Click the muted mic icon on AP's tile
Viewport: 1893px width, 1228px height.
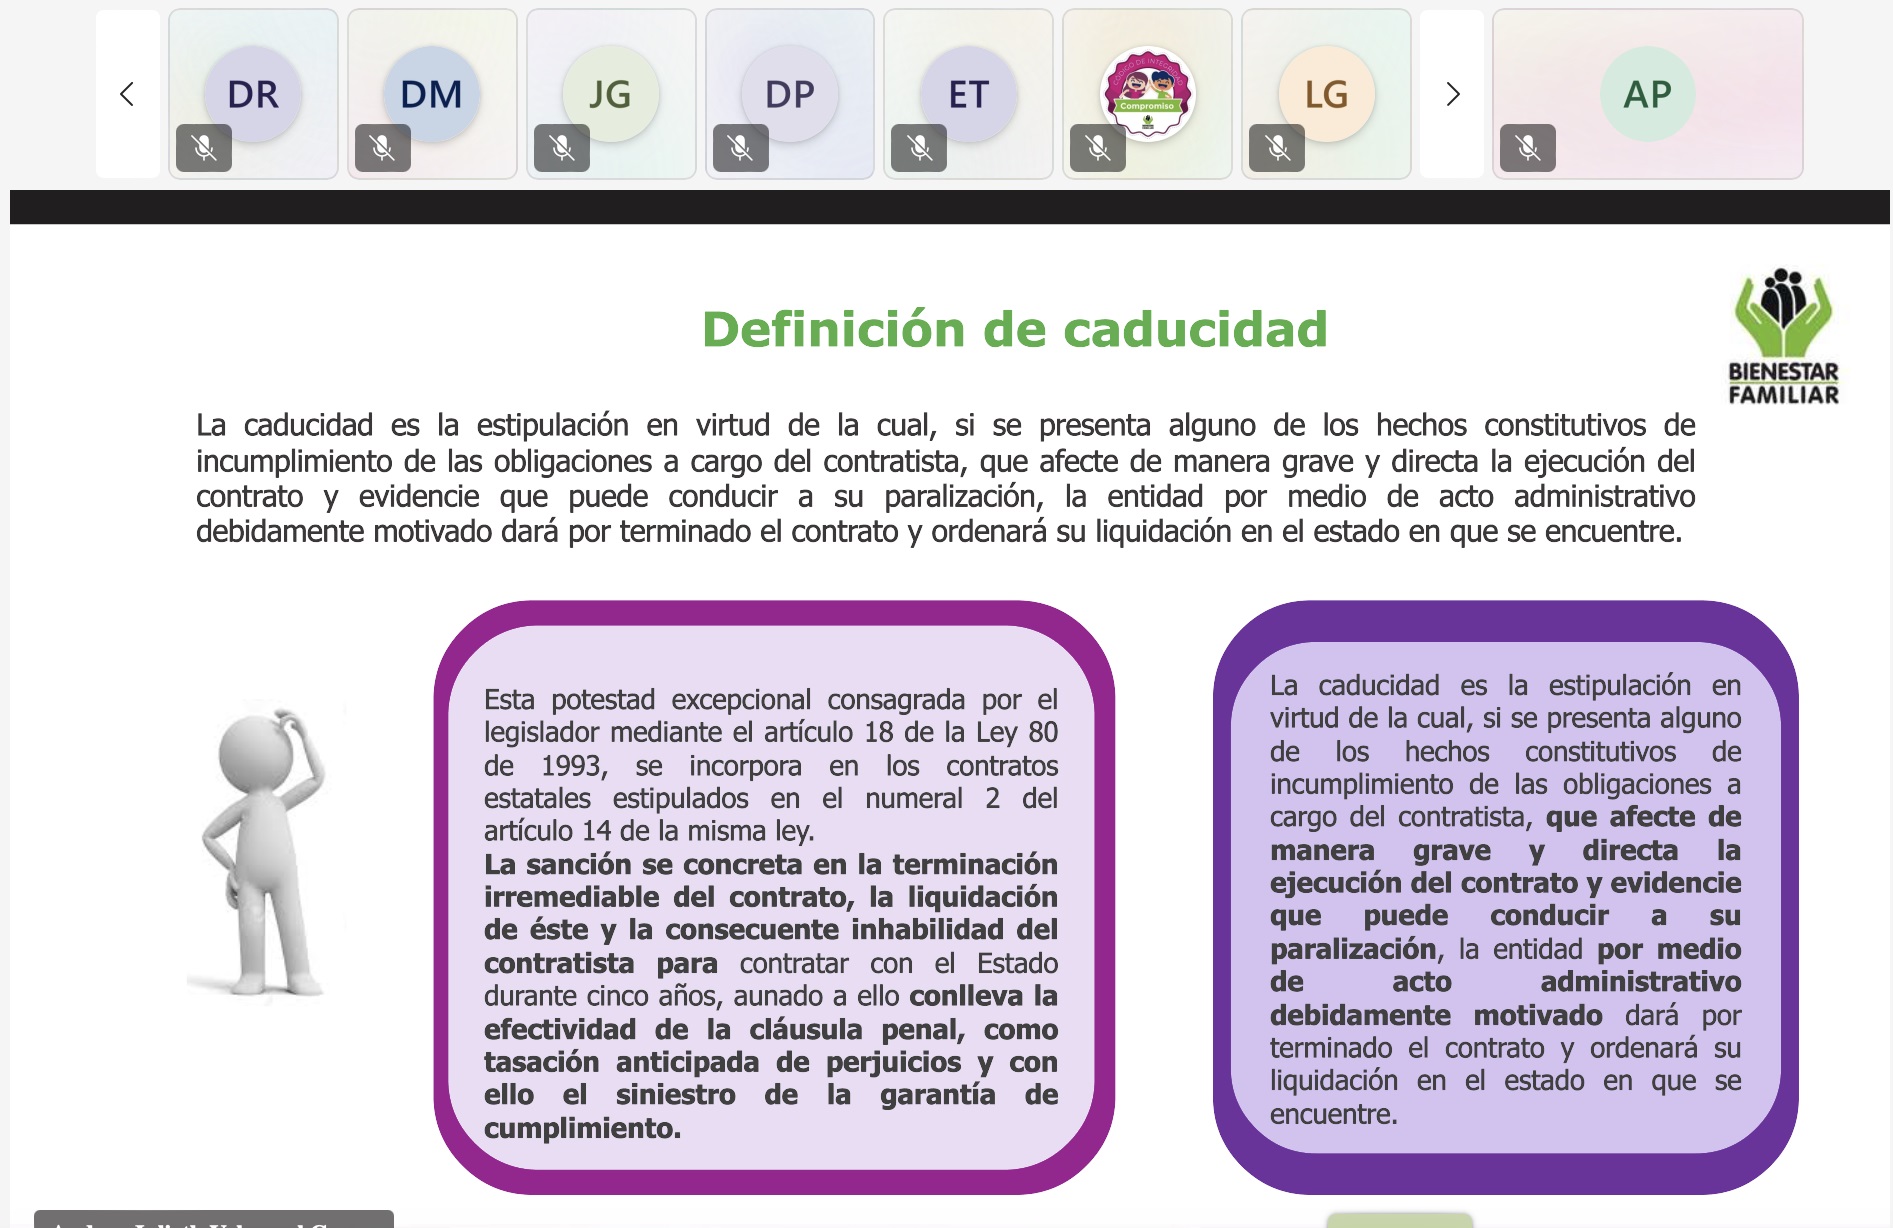coord(1528,148)
